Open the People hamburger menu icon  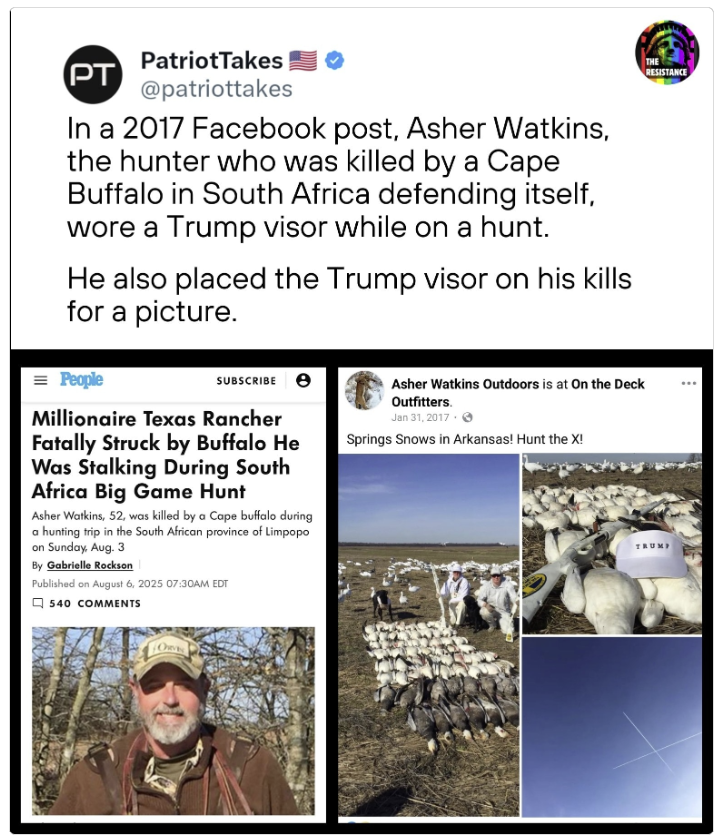(x=40, y=380)
